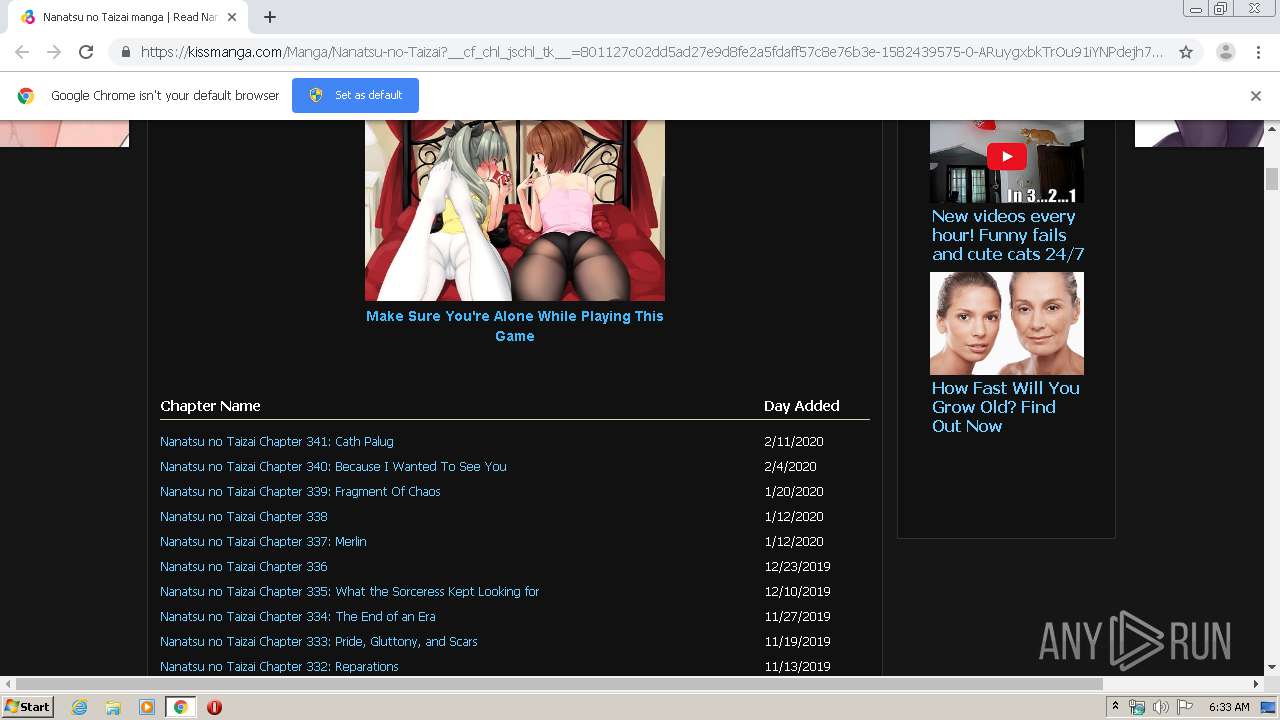The height and width of the screenshot is (720, 1280).
Task: Open Chapter 334: The End of an Era
Action: click(x=298, y=616)
